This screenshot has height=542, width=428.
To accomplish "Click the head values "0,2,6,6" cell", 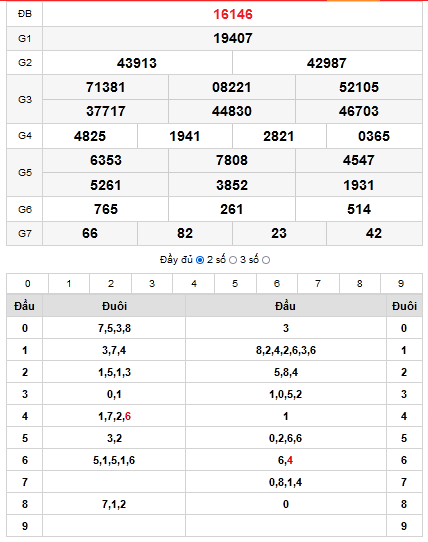I will coord(286,438).
